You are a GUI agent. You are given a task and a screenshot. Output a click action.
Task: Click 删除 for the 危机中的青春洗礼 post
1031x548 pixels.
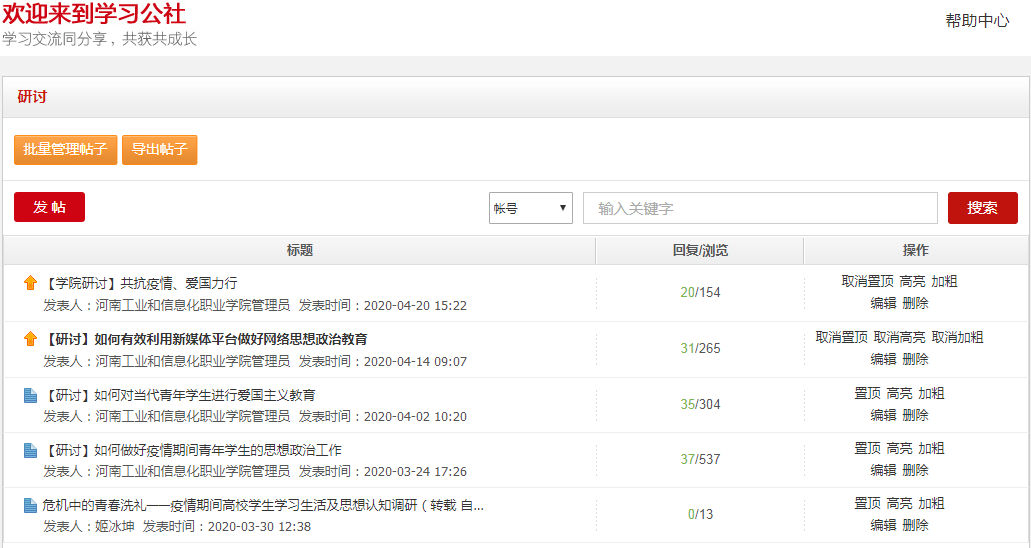coord(915,525)
